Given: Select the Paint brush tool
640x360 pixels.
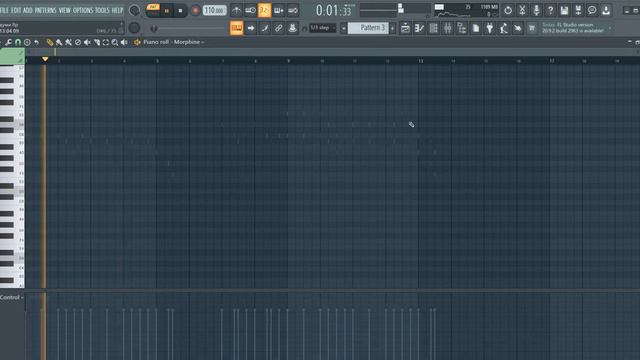Looking at the screenshot, I should click(59, 42).
